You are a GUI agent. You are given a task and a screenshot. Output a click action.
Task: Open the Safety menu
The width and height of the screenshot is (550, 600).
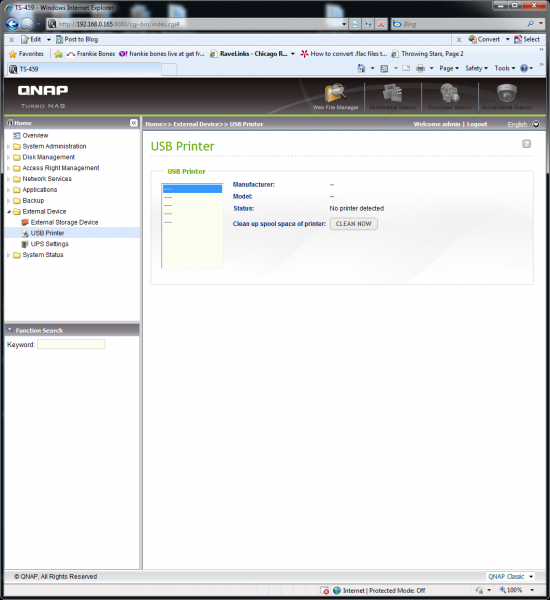[477, 68]
